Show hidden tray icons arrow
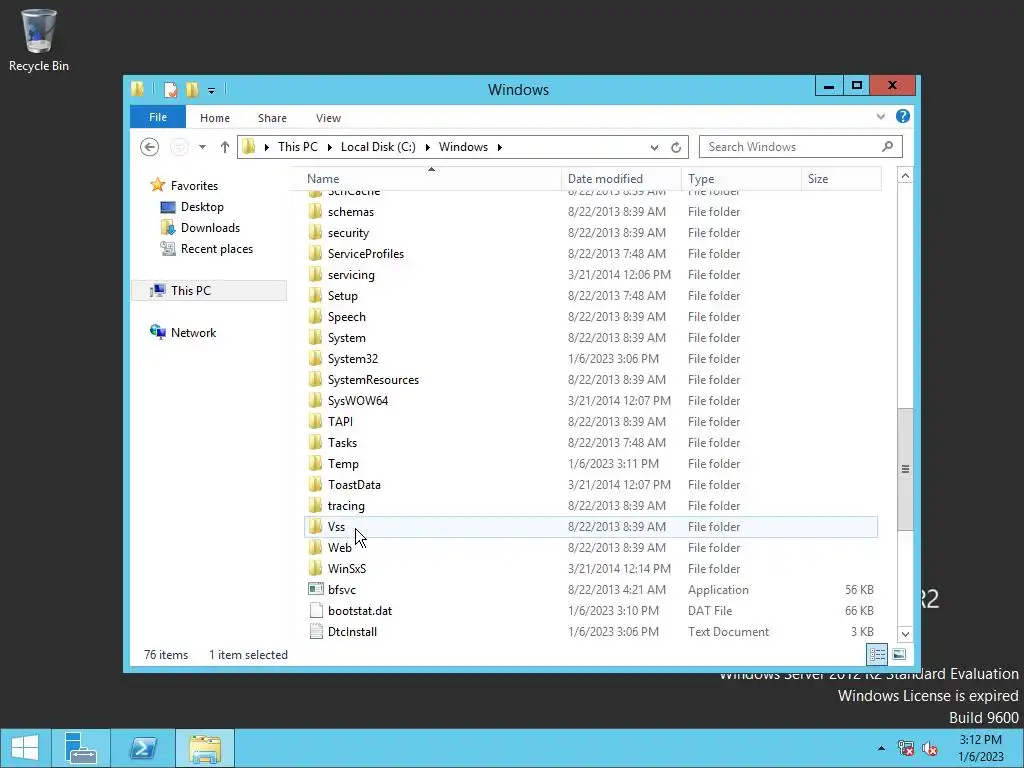Screen dimensions: 1024x768 (882, 748)
